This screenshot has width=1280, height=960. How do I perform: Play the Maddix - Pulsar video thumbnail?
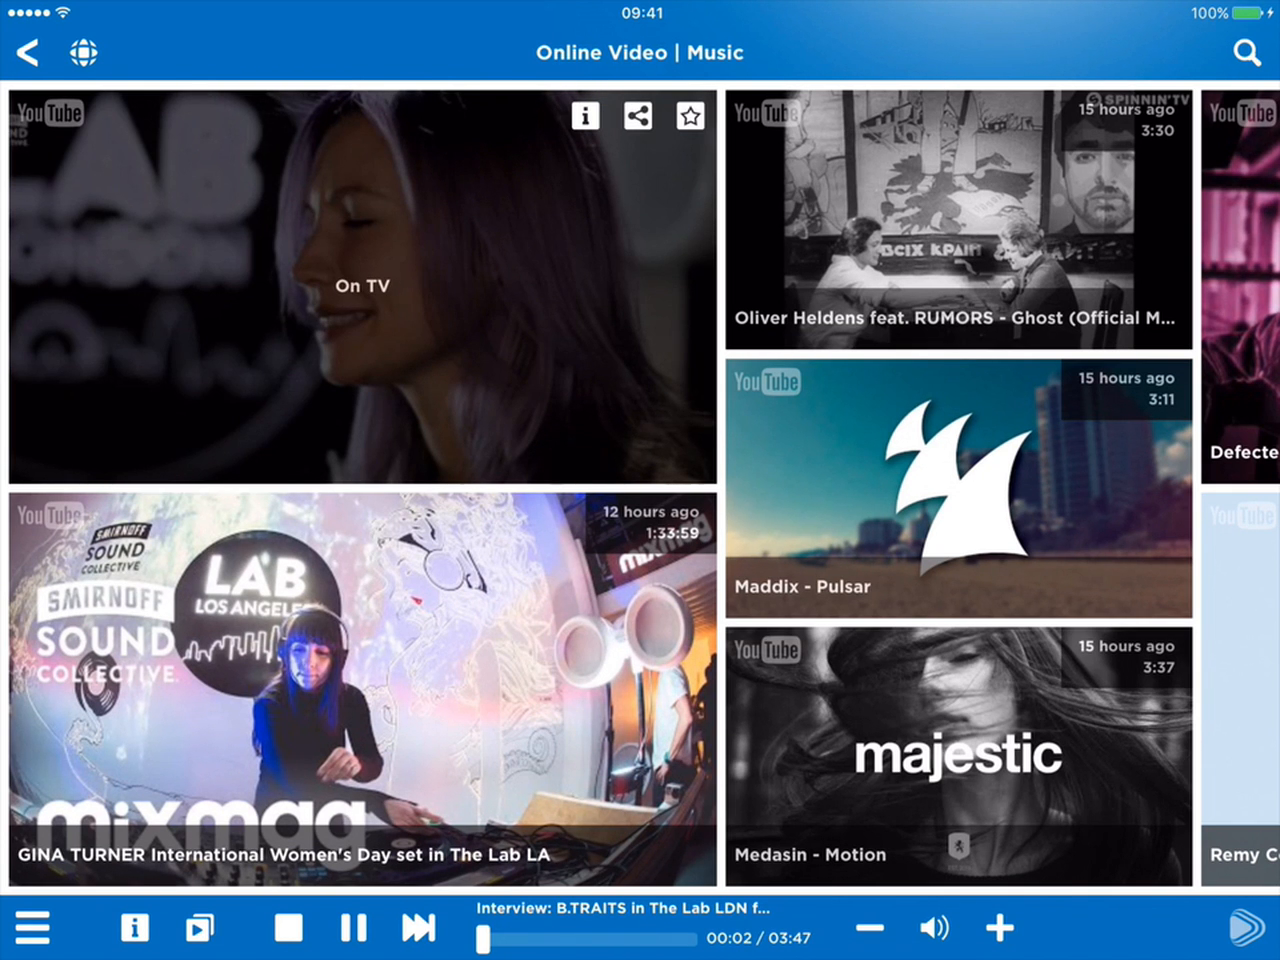point(958,487)
